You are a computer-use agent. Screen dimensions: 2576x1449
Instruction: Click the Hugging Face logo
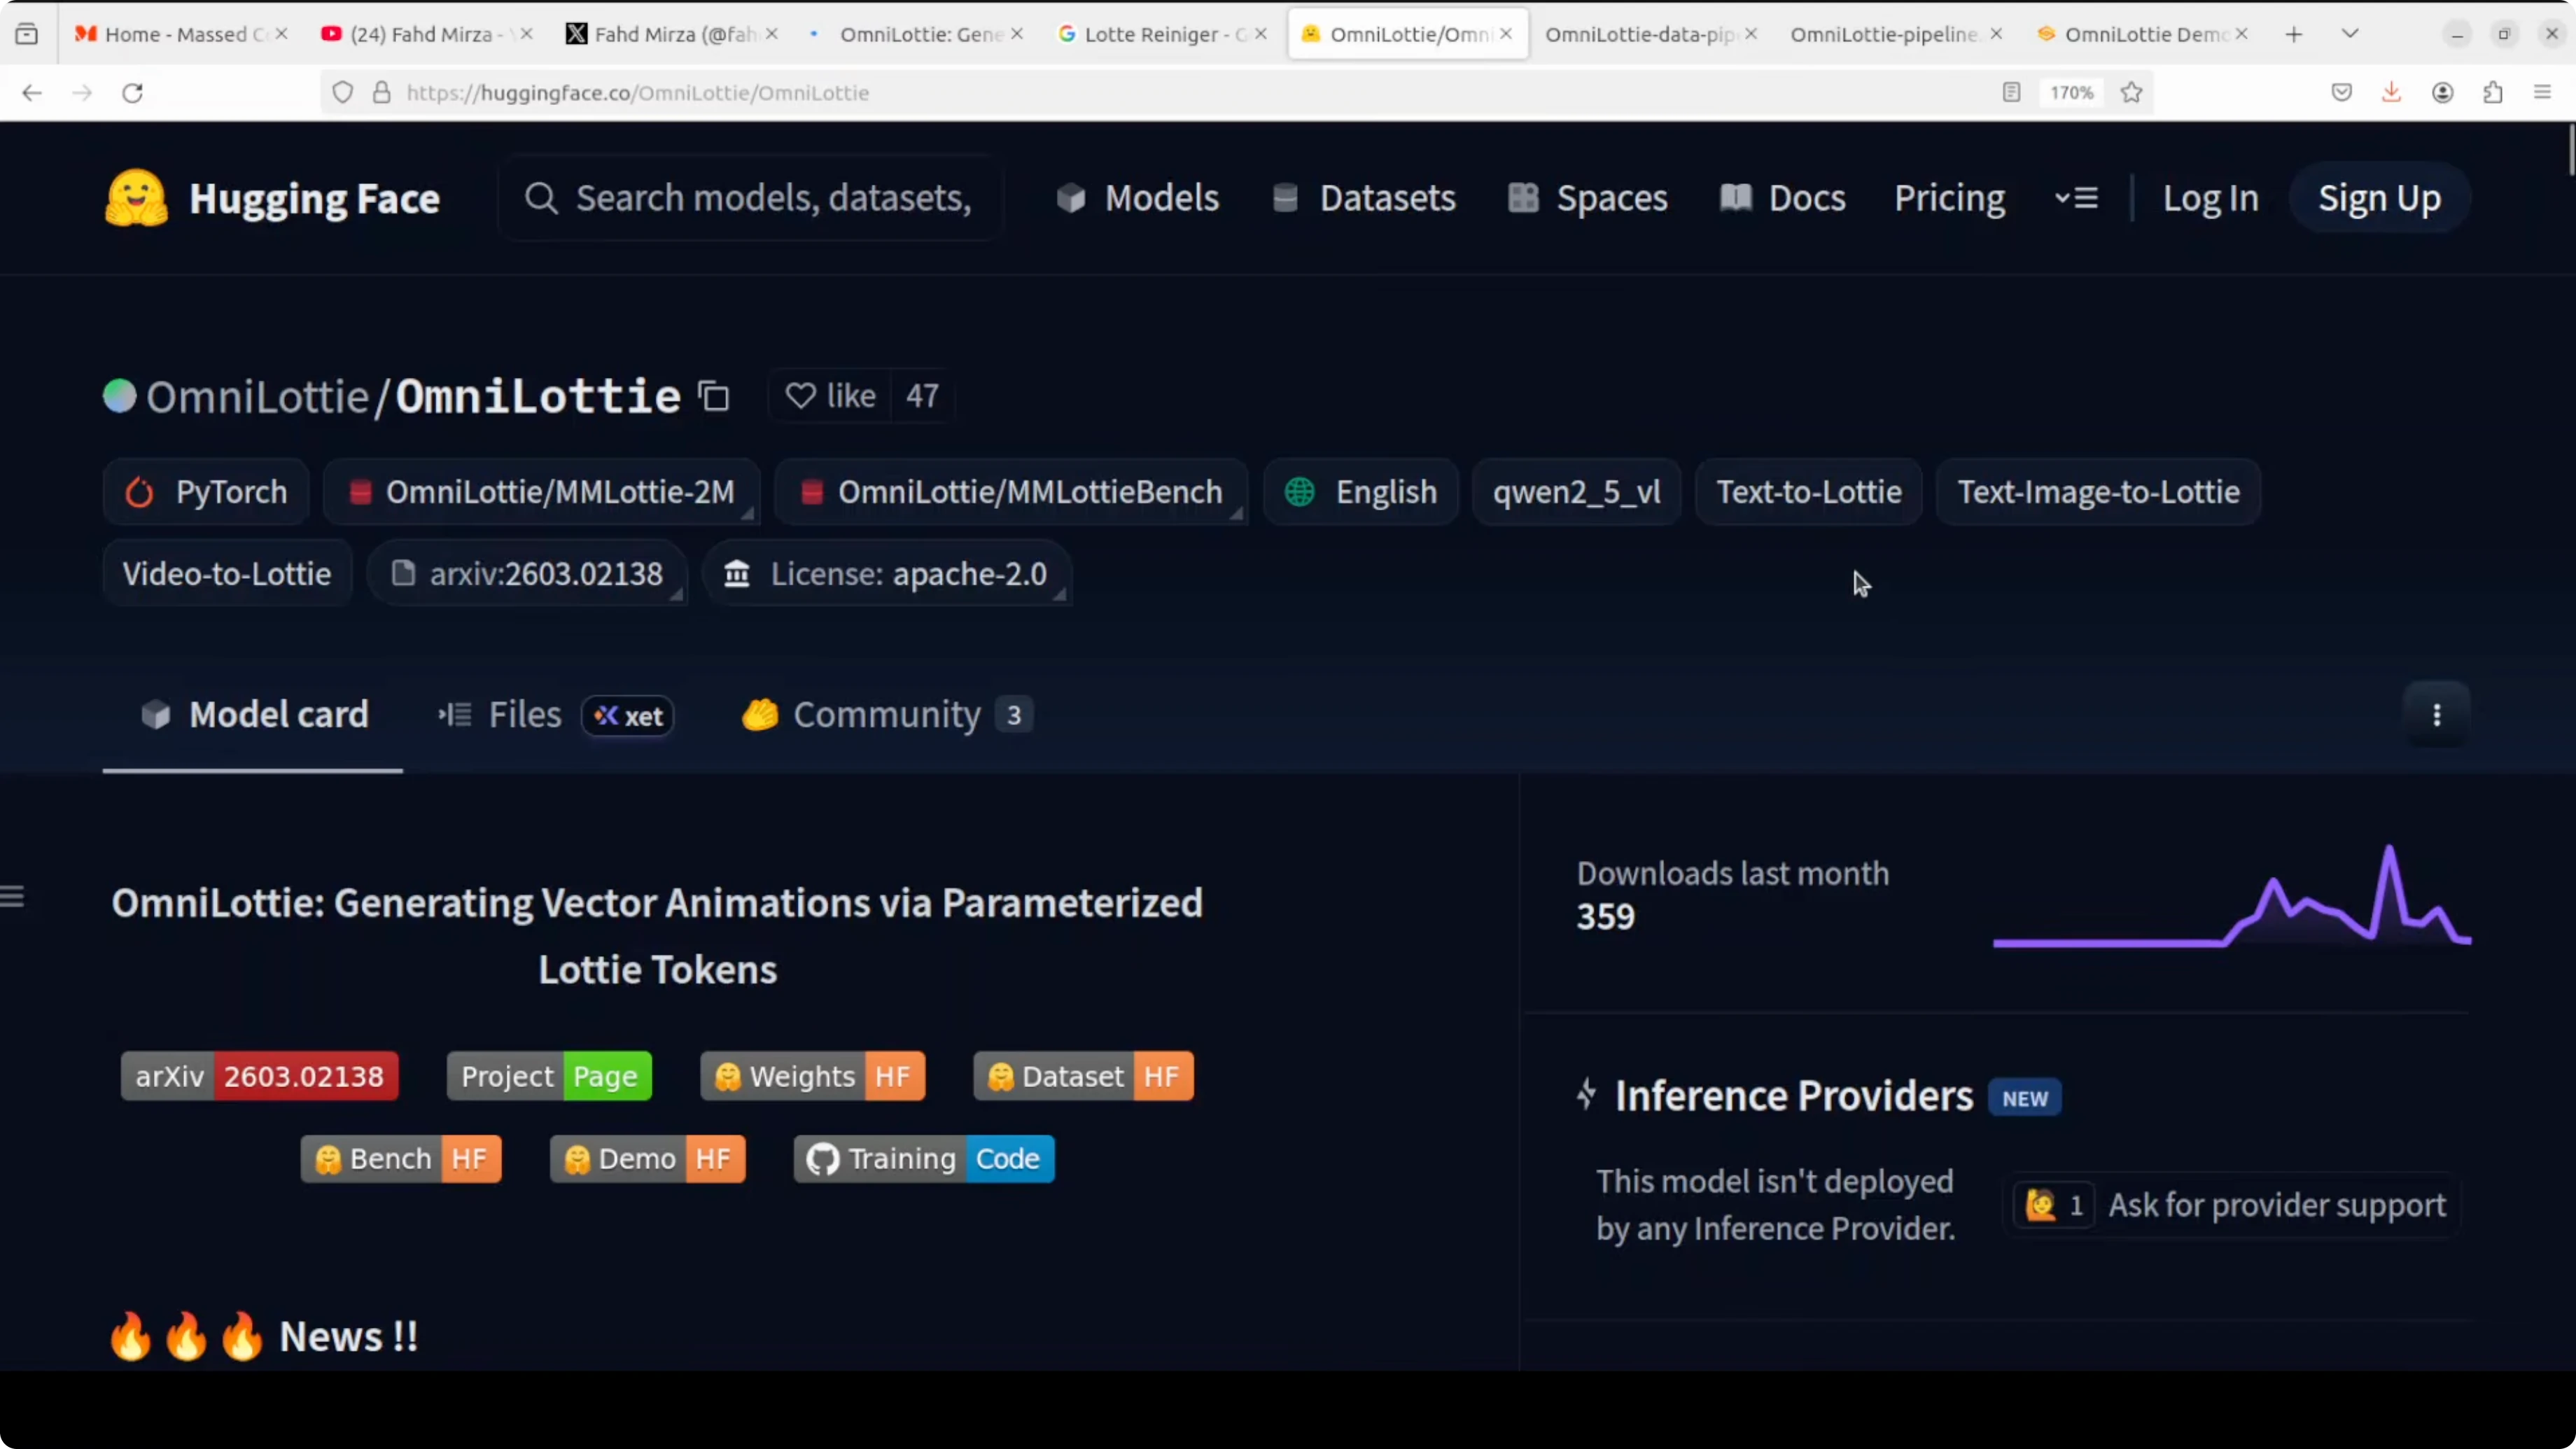pyautogui.click(x=136, y=197)
